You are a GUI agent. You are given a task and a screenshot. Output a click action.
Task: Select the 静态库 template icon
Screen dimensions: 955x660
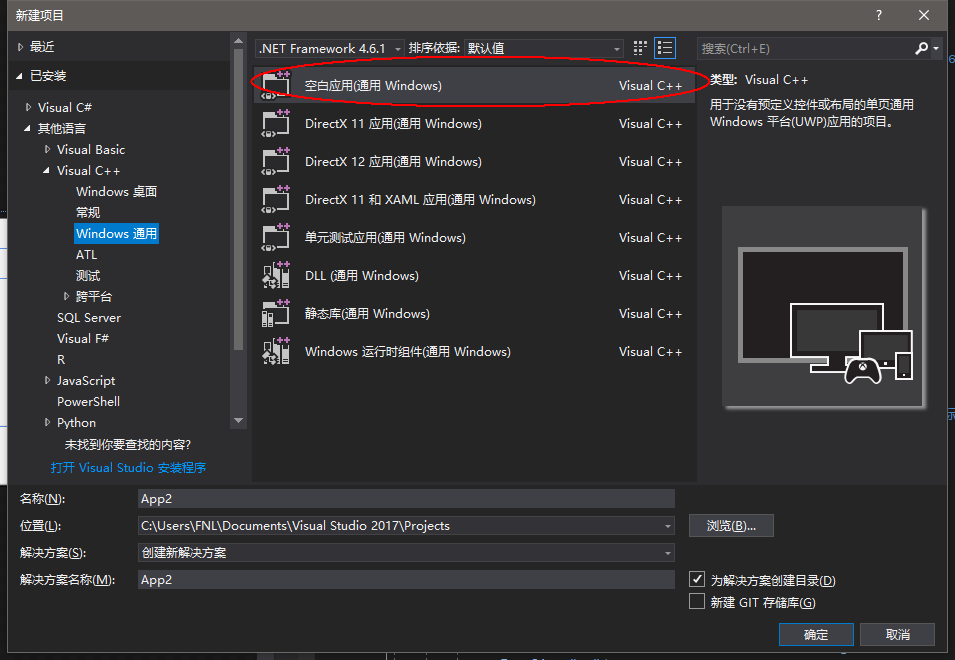[x=275, y=314]
